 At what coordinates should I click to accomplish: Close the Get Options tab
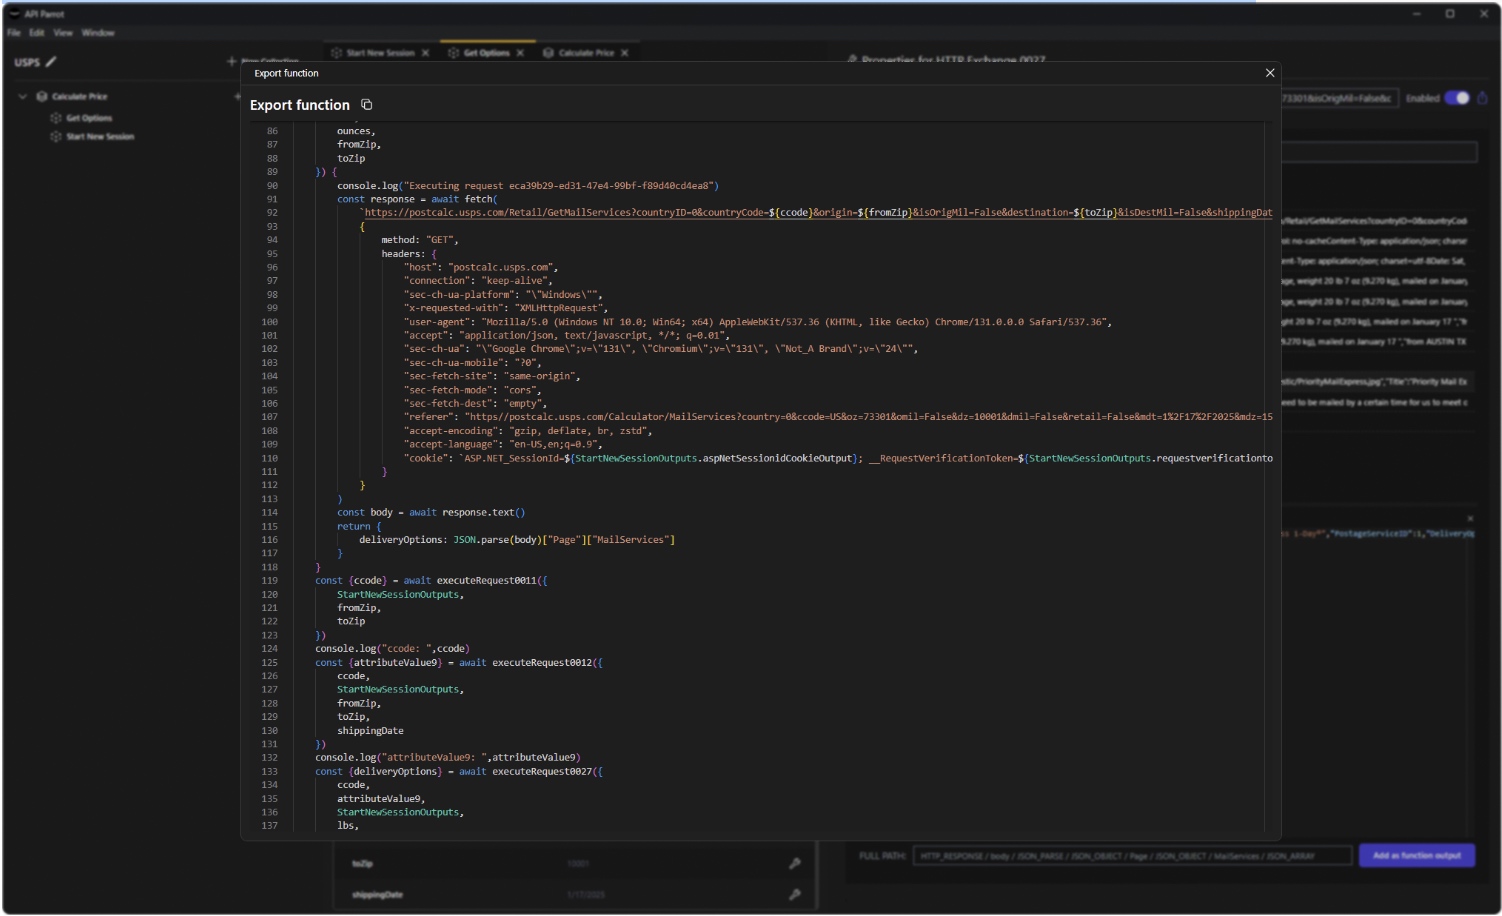coord(520,53)
